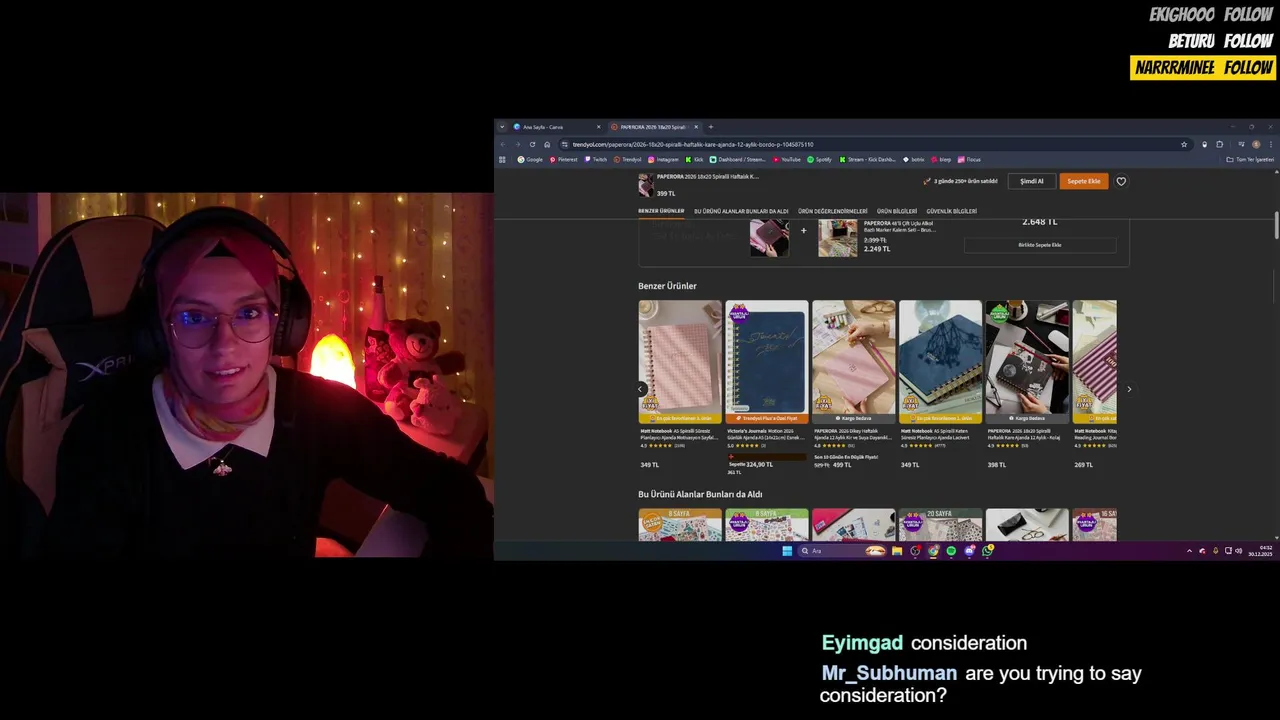Open the Google bookmark

point(530,159)
